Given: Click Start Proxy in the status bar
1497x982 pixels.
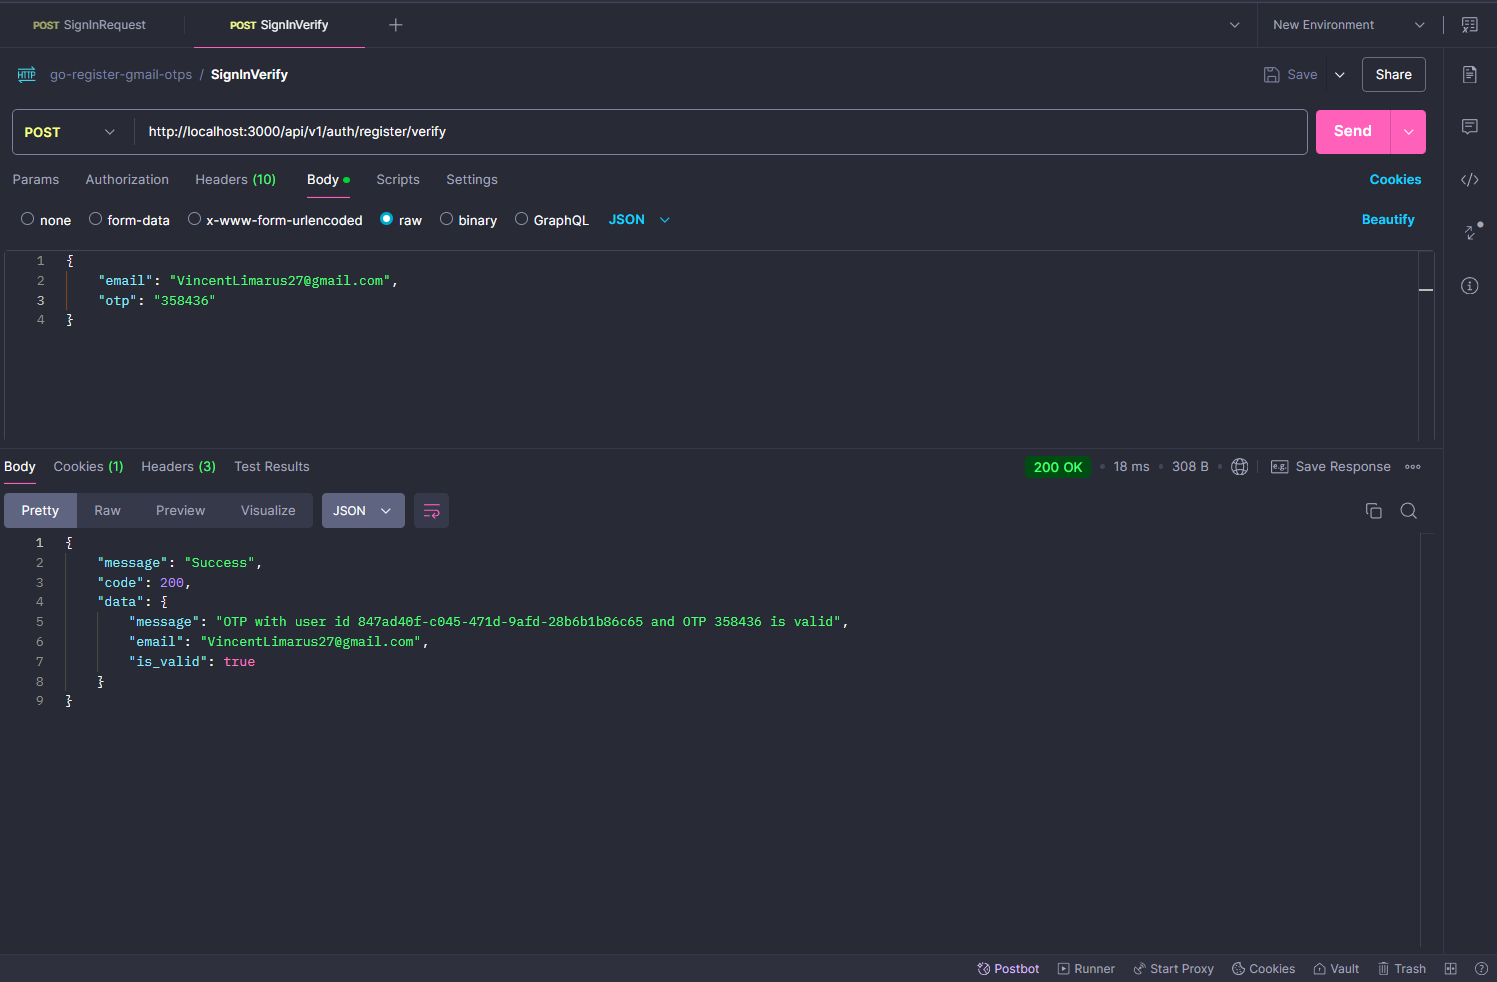Looking at the screenshot, I should pyautogui.click(x=1173, y=969).
